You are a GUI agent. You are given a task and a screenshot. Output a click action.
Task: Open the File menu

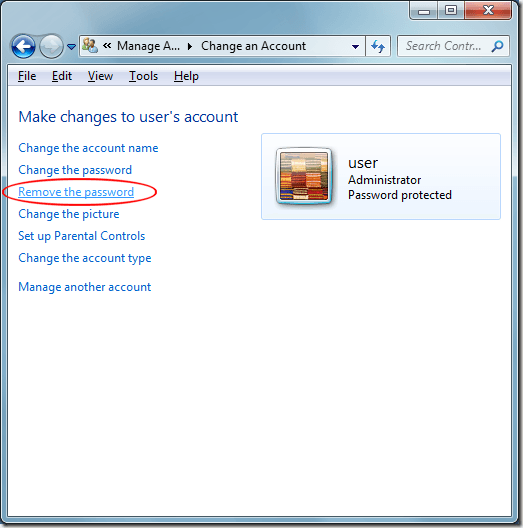(x=27, y=76)
